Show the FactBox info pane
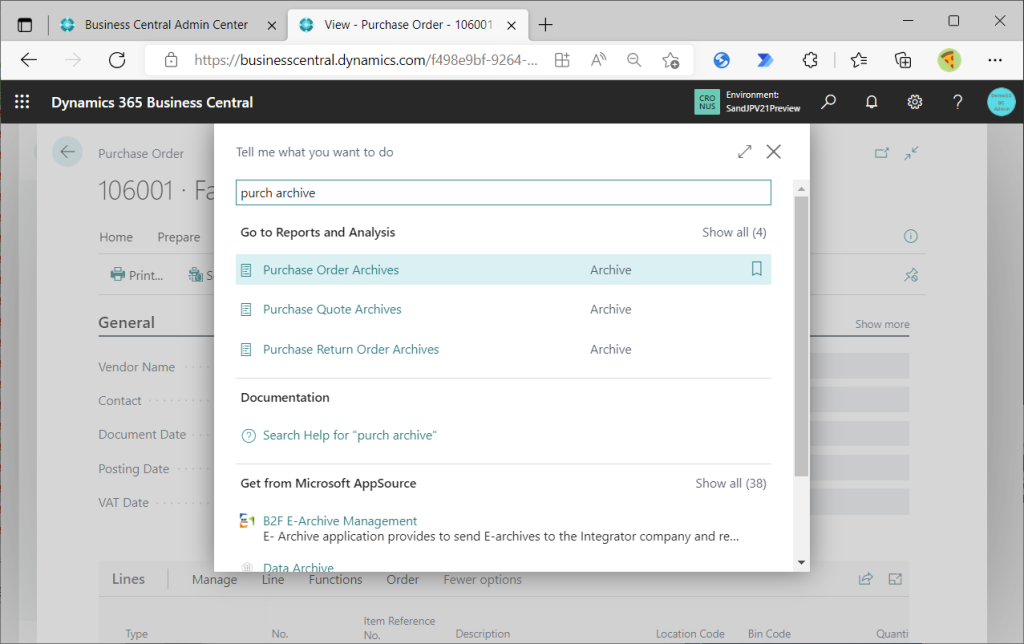This screenshot has width=1024, height=644. click(x=910, y=236)
